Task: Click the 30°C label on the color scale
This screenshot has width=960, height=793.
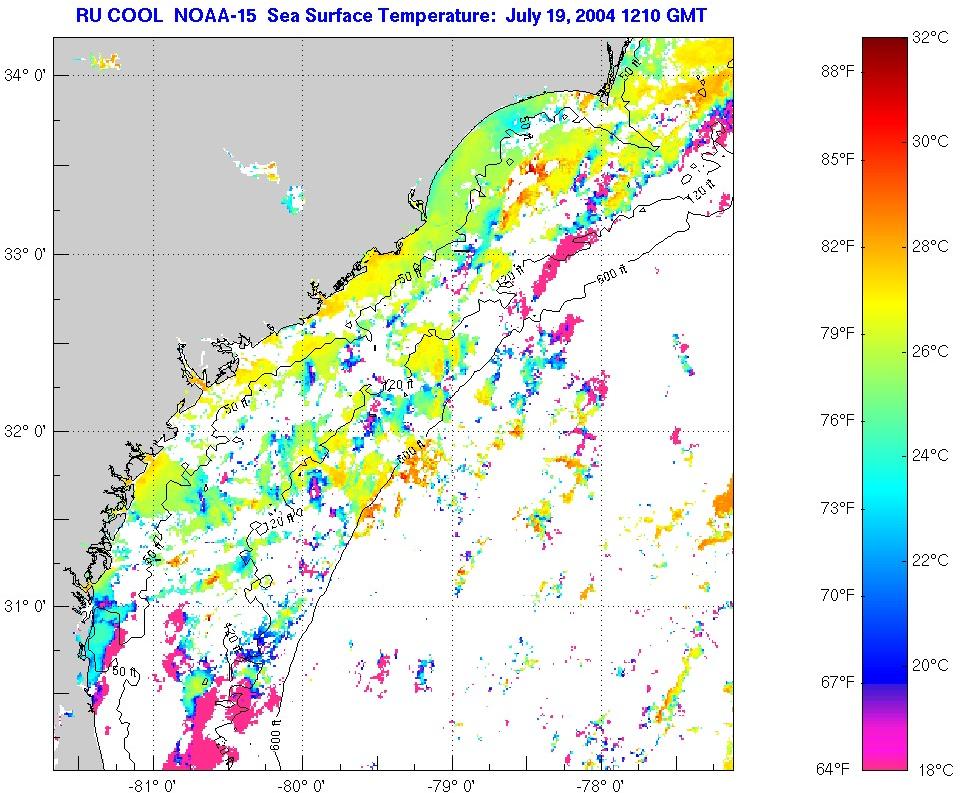Action: pyautogui.click(x=930, y=141)
